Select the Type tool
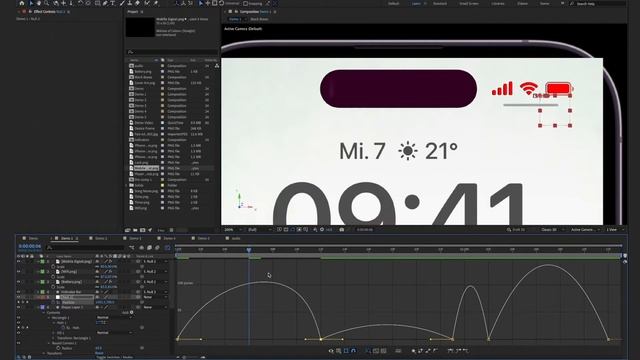 [x=113, y=3]
